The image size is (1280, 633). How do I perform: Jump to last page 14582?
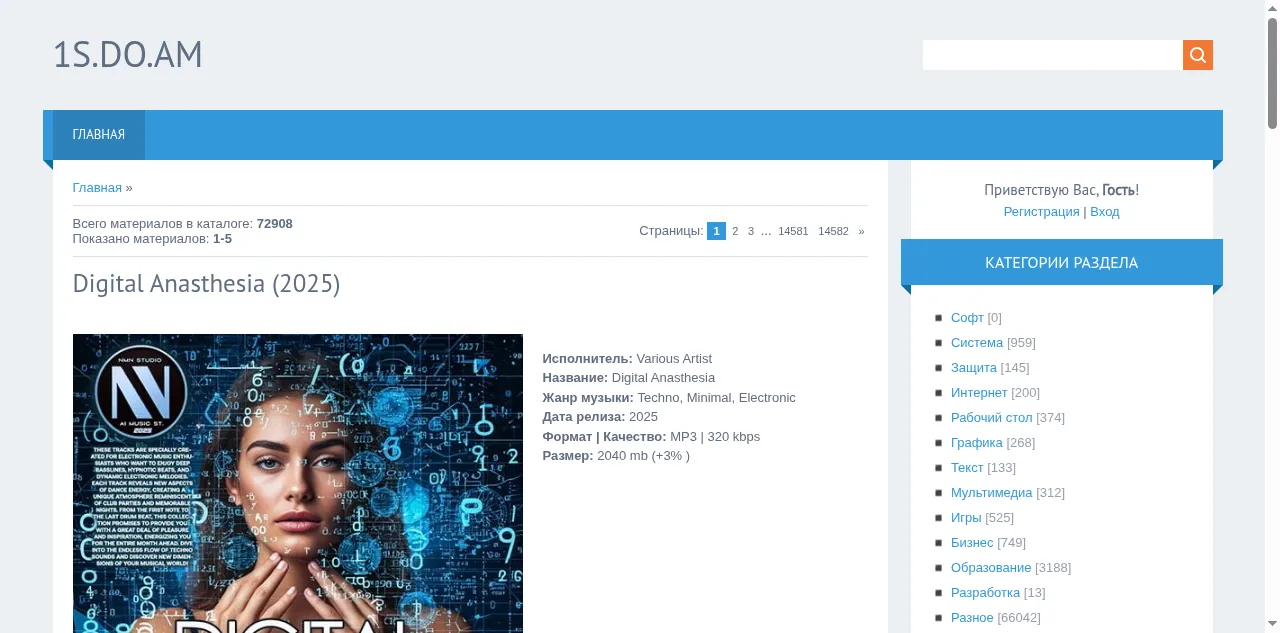click(x=833, y=231)
